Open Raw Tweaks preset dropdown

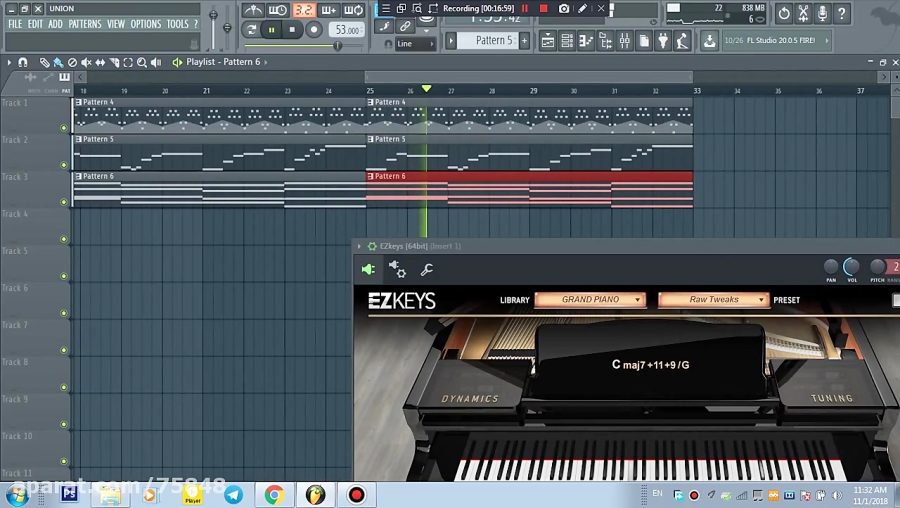(713, 300)
